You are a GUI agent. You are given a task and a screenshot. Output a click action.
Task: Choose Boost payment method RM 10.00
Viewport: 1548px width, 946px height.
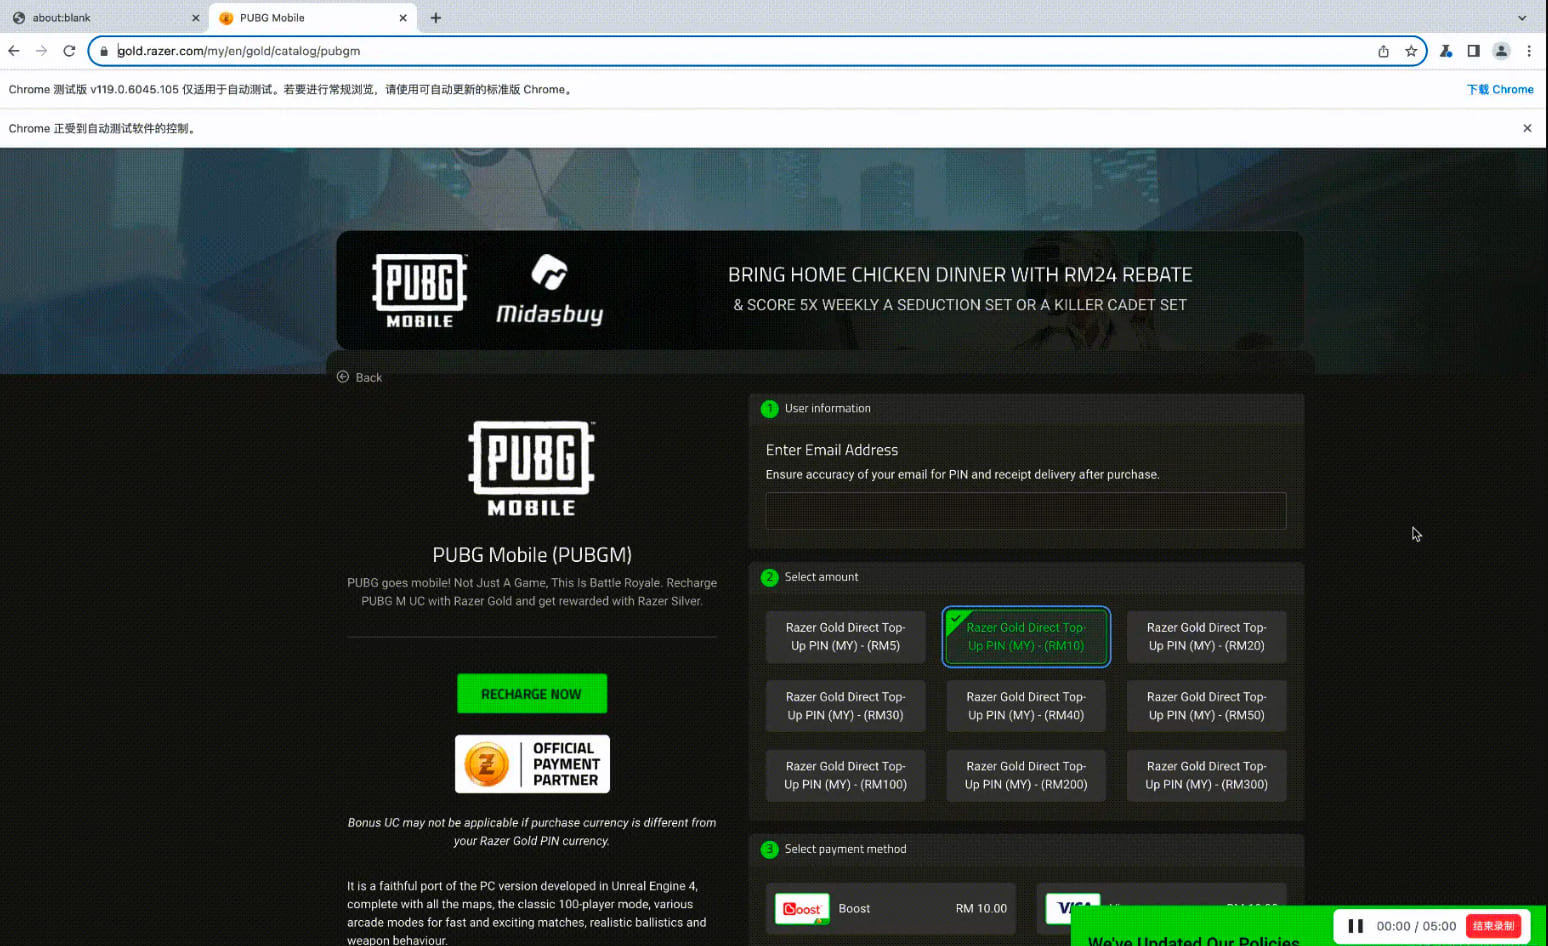[891, 909]
